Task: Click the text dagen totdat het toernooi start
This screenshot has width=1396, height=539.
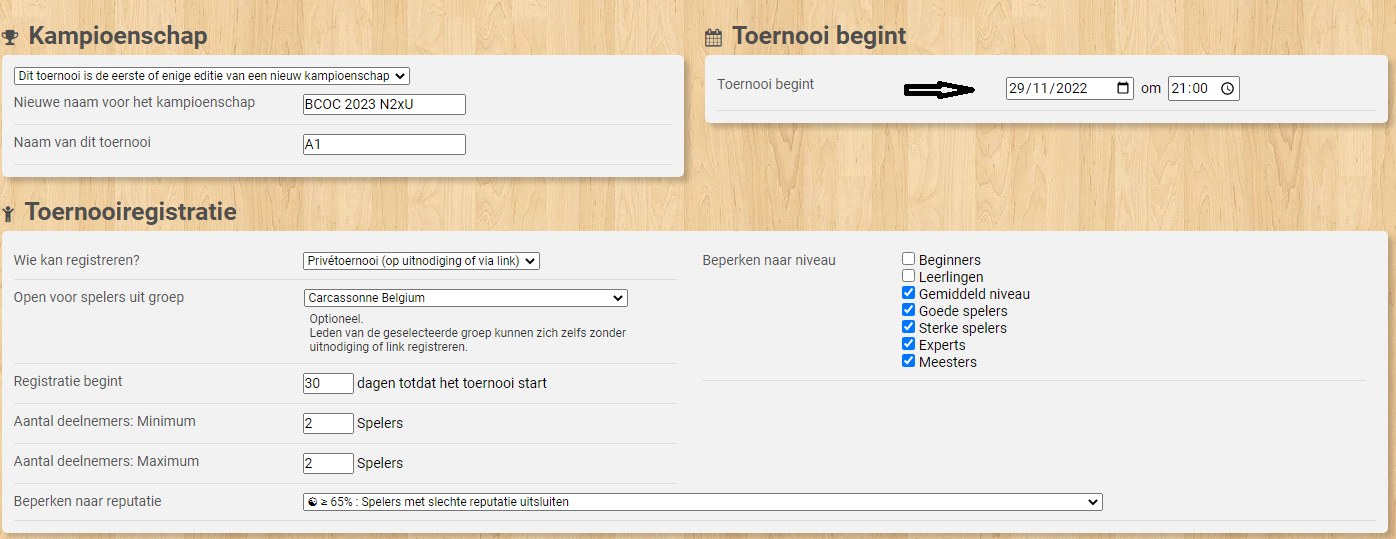Action: 452,383
